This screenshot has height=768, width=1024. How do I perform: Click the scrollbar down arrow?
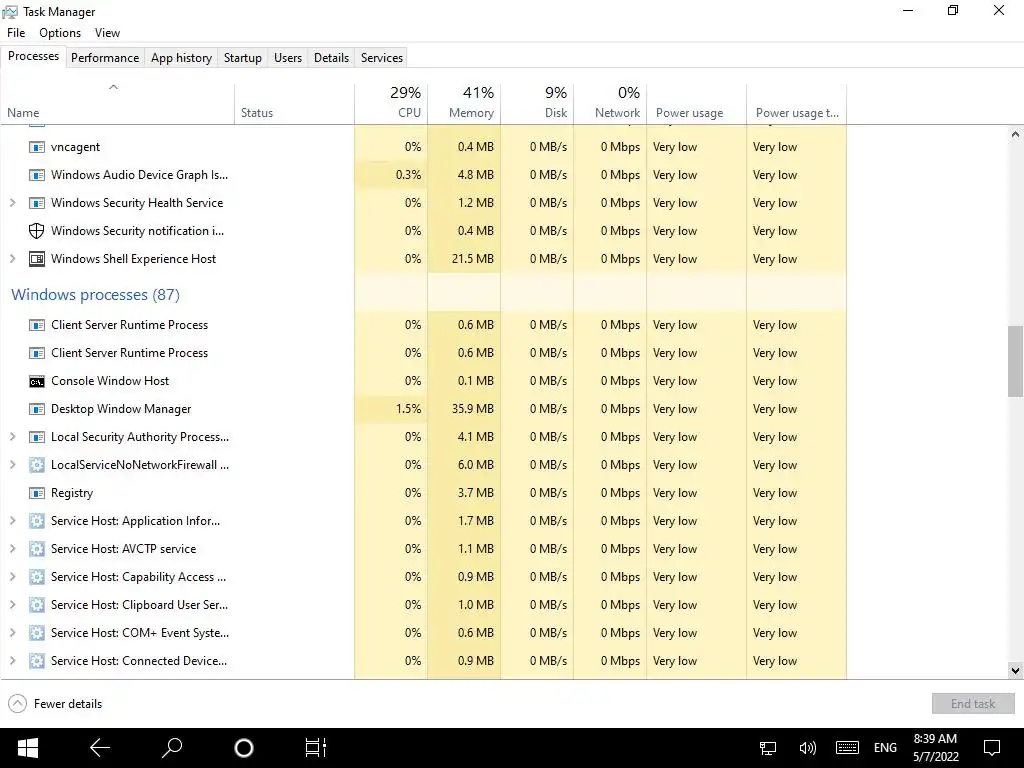click(x=1015, y=670)
